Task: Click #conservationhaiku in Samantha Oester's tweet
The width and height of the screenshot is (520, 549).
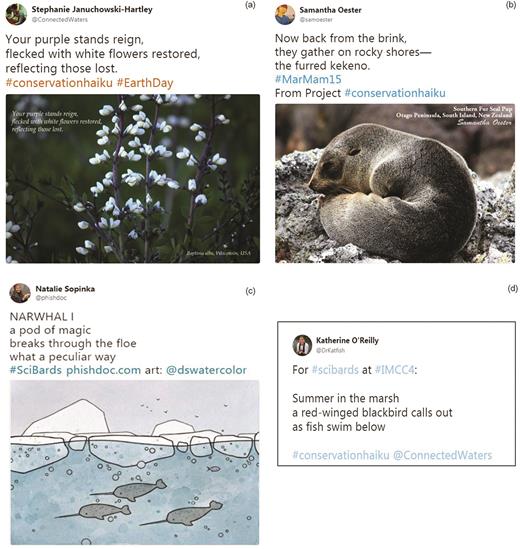Action: coord(395,93)
